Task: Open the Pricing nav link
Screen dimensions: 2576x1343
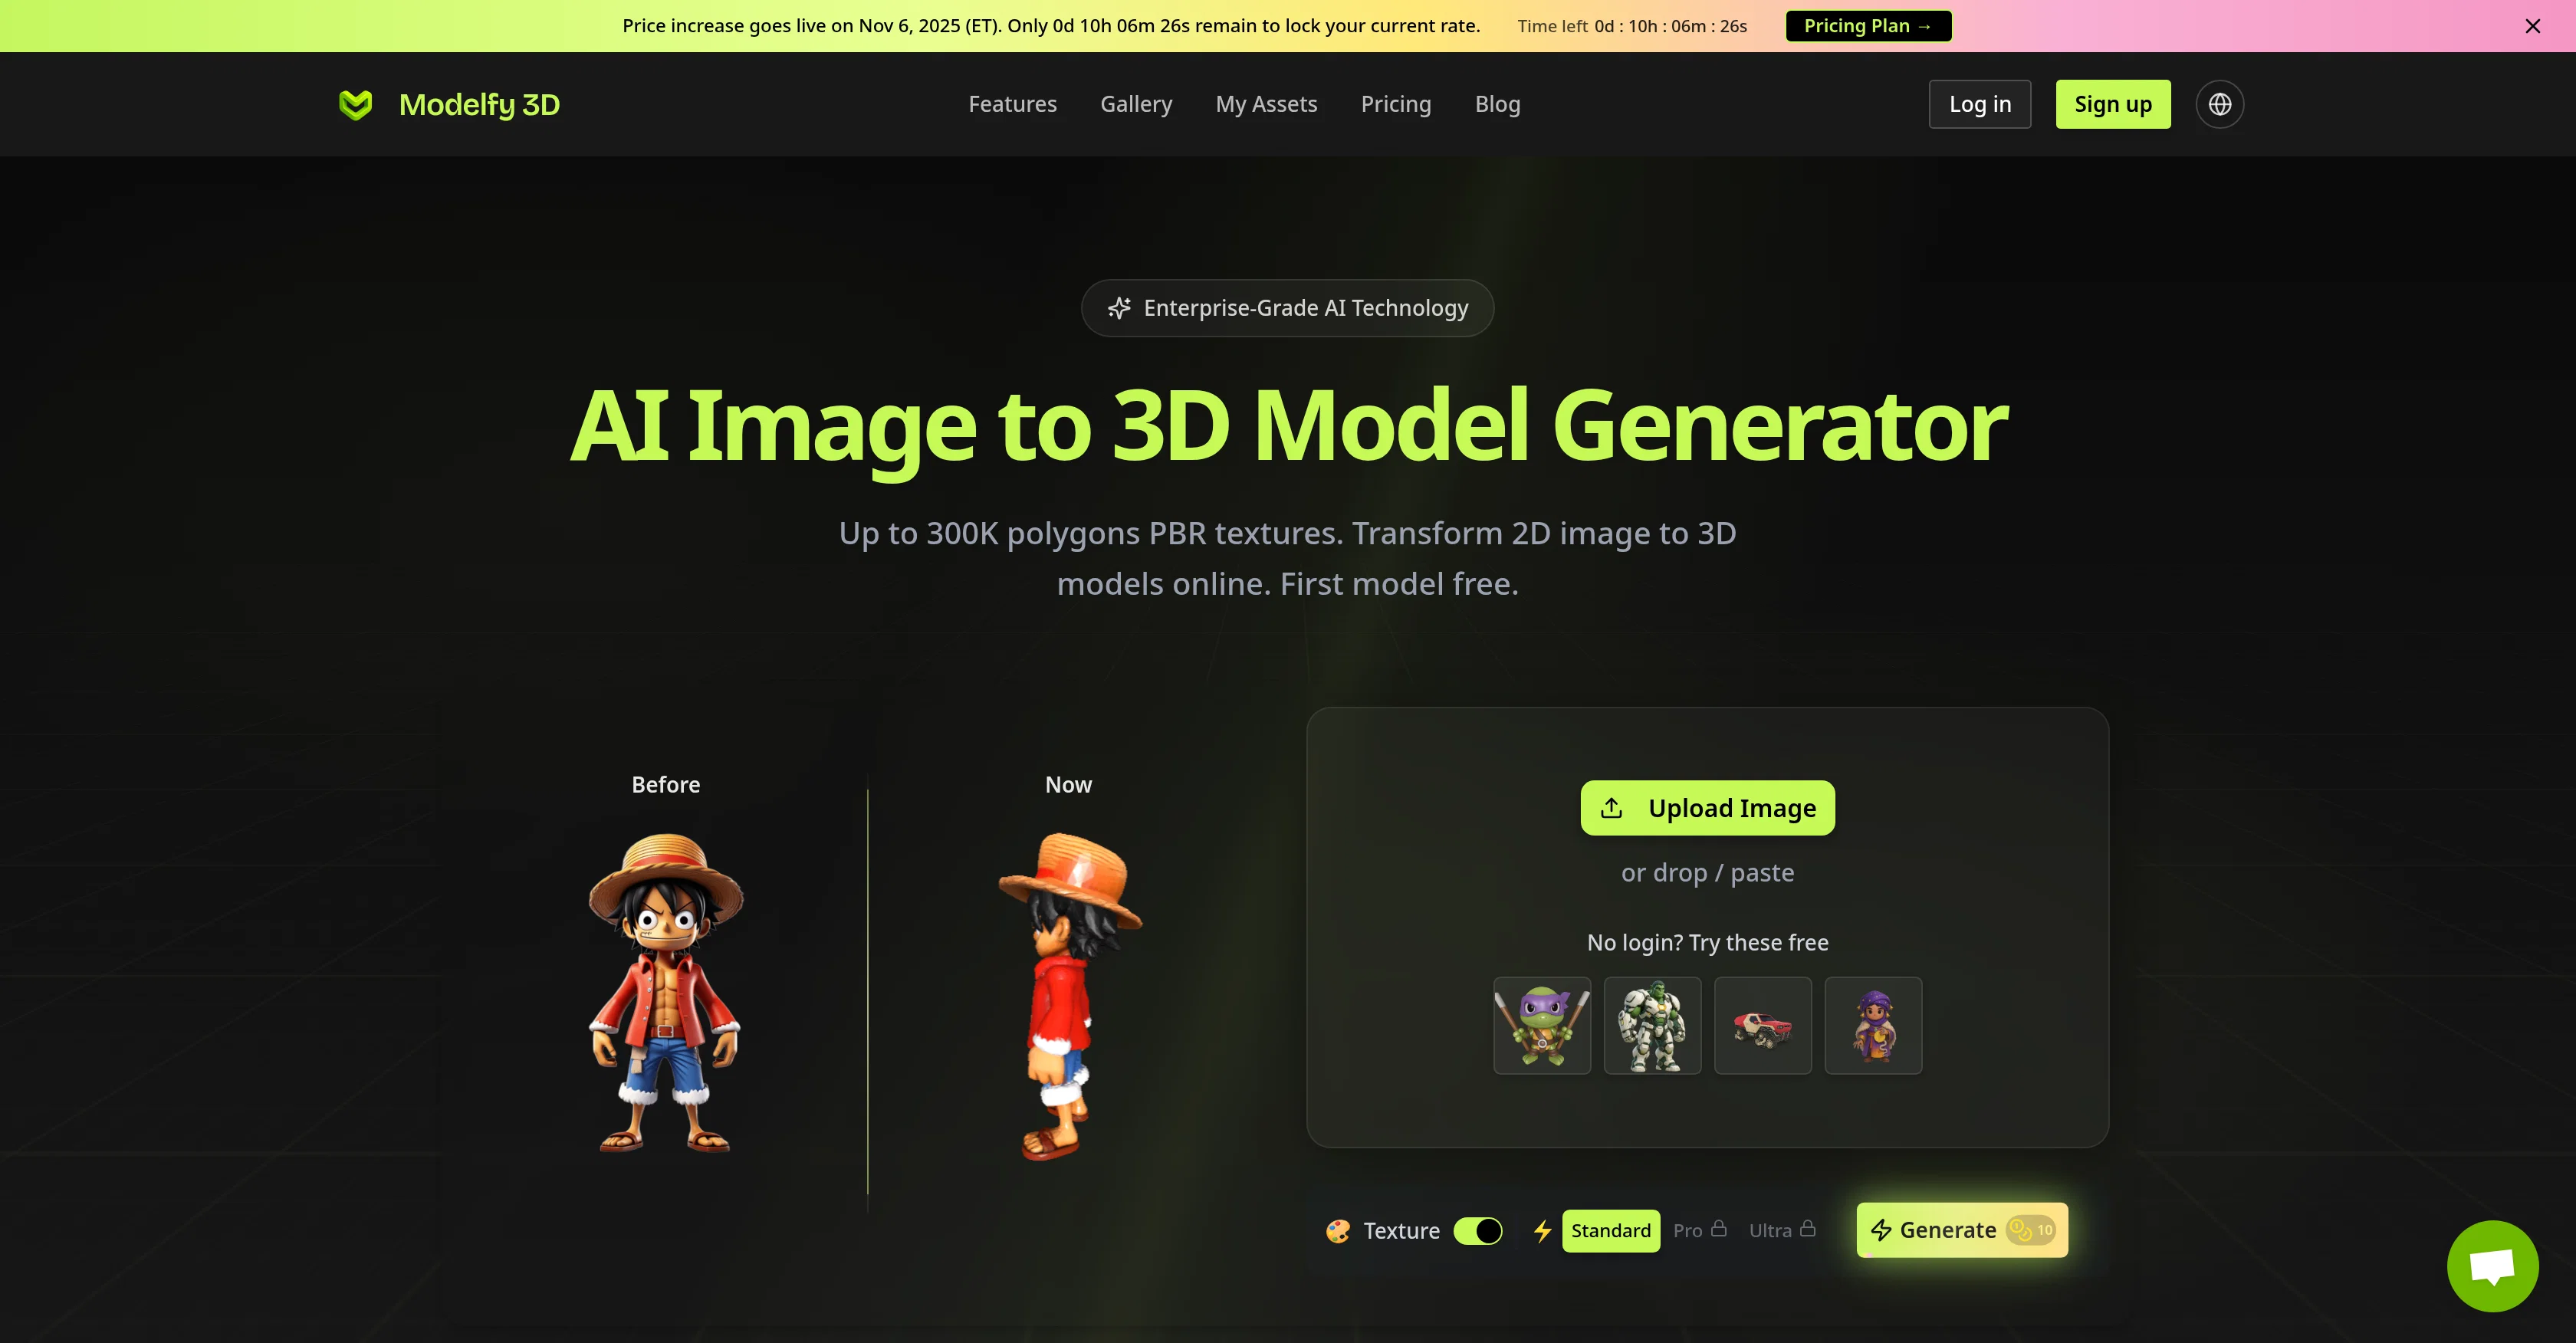Action: pyautogui.click(x=1396, y=104)
